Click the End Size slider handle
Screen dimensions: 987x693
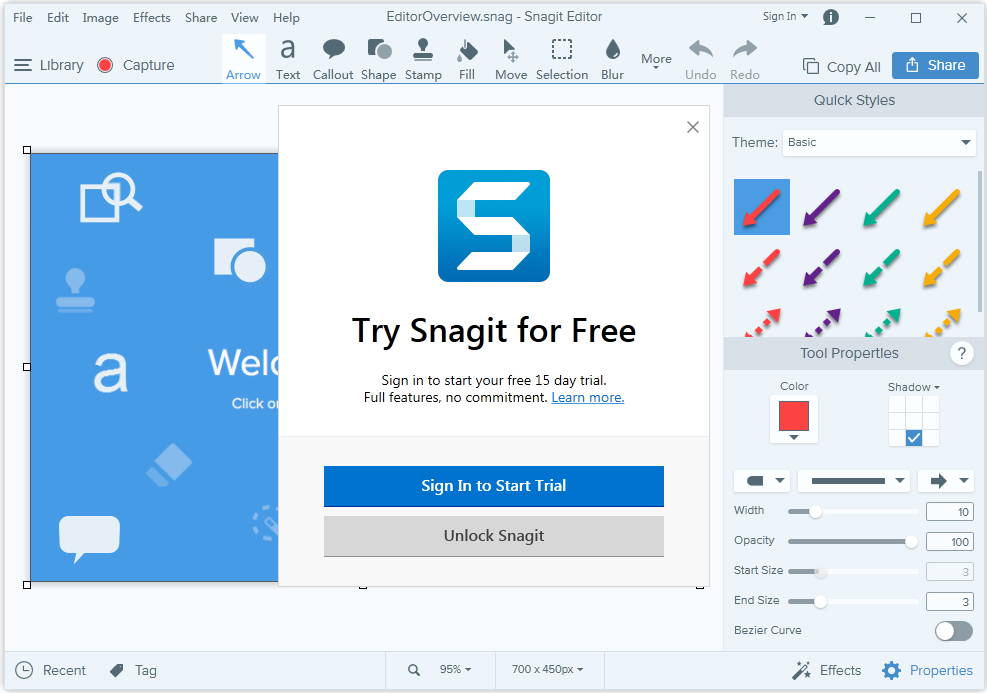820,602
